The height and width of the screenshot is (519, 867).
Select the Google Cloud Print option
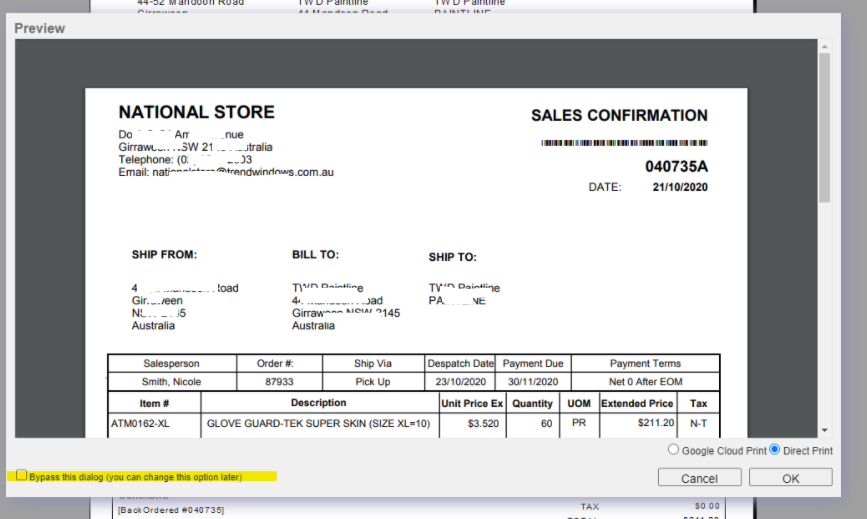pyautogui.click(x=673, y=449)
